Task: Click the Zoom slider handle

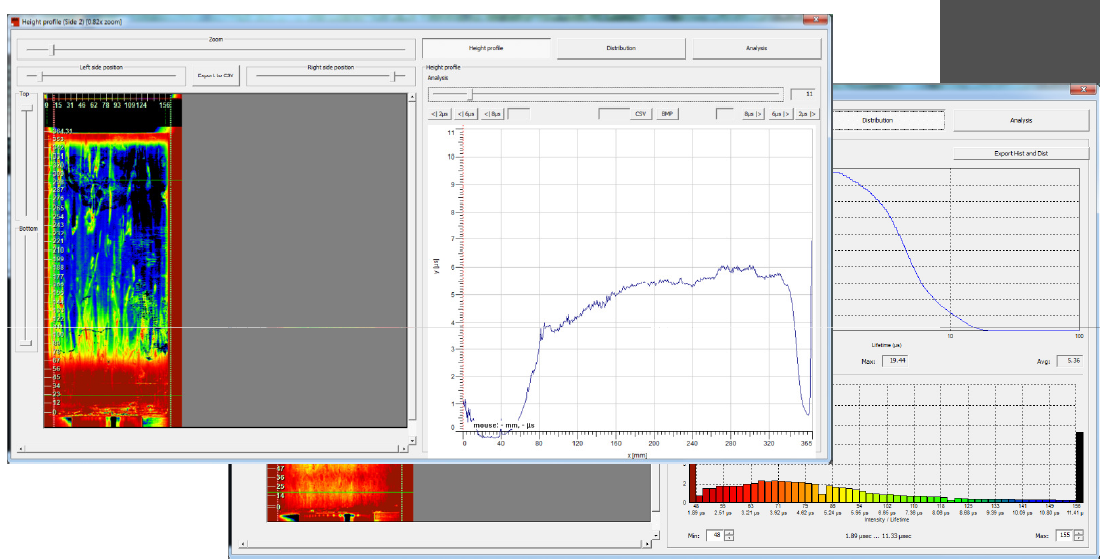Action: (x=53, y=48)
